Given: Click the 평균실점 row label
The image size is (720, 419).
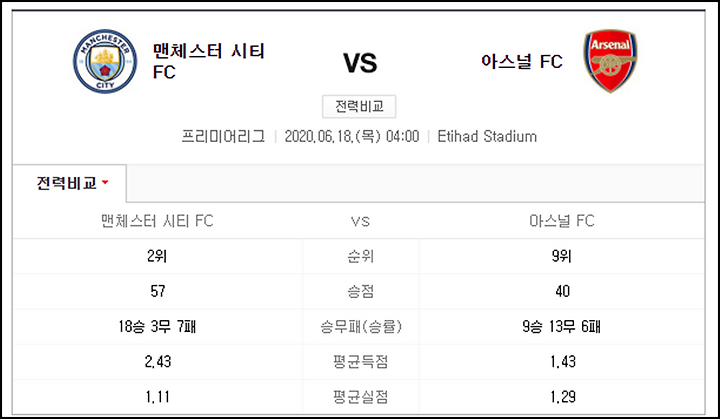Looking at the screenshot, I should 360,396.
